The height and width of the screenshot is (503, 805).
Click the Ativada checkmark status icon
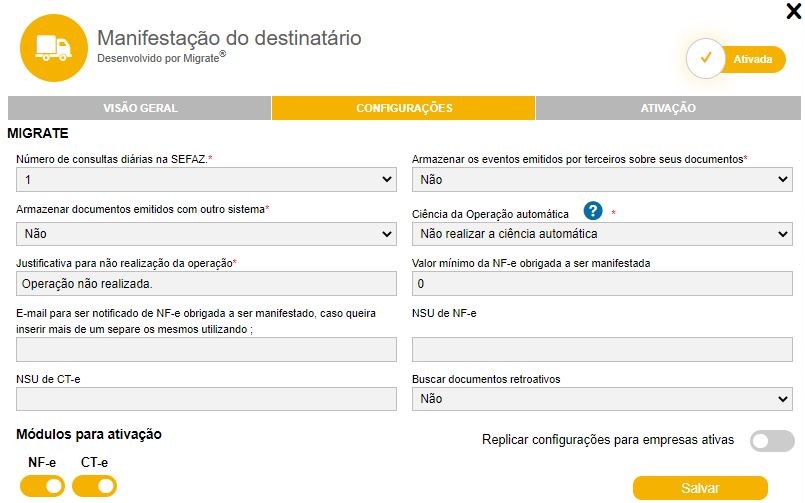click(706, 59)
